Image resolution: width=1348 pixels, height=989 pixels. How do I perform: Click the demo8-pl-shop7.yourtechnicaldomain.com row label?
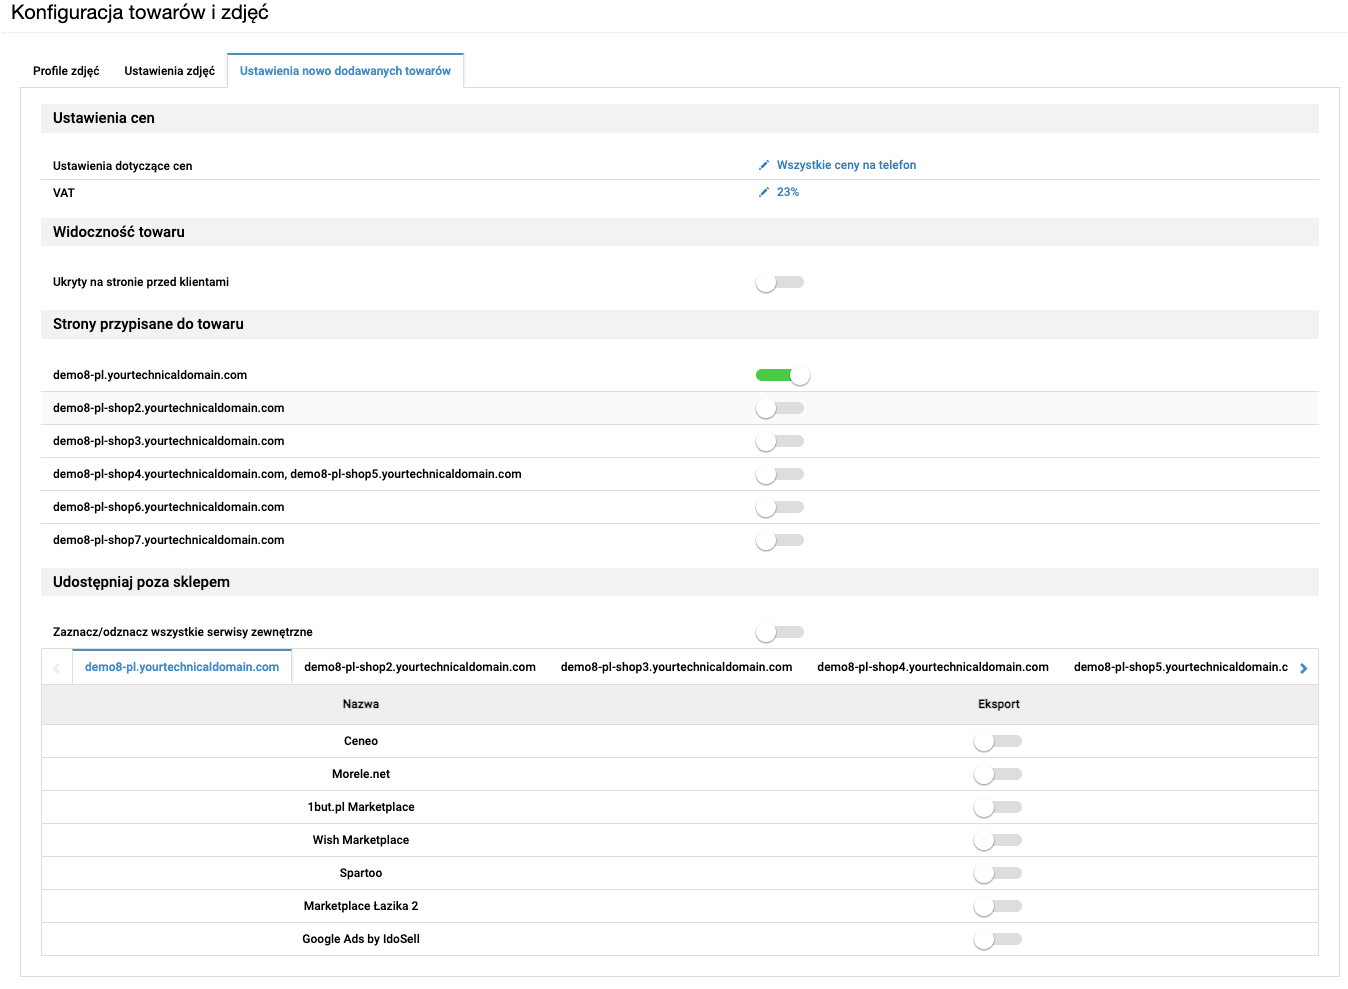169,540
